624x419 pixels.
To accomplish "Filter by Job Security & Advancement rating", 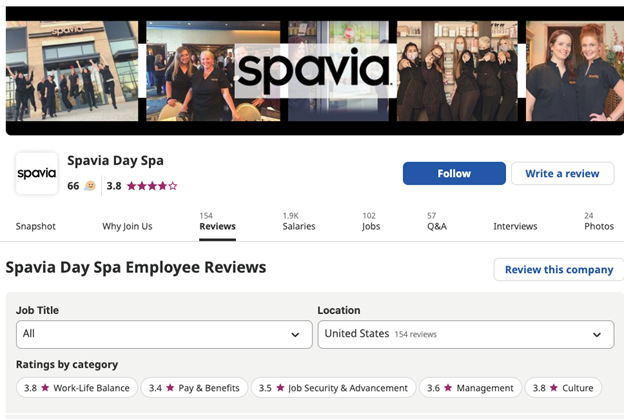I will tap(333, 388).
